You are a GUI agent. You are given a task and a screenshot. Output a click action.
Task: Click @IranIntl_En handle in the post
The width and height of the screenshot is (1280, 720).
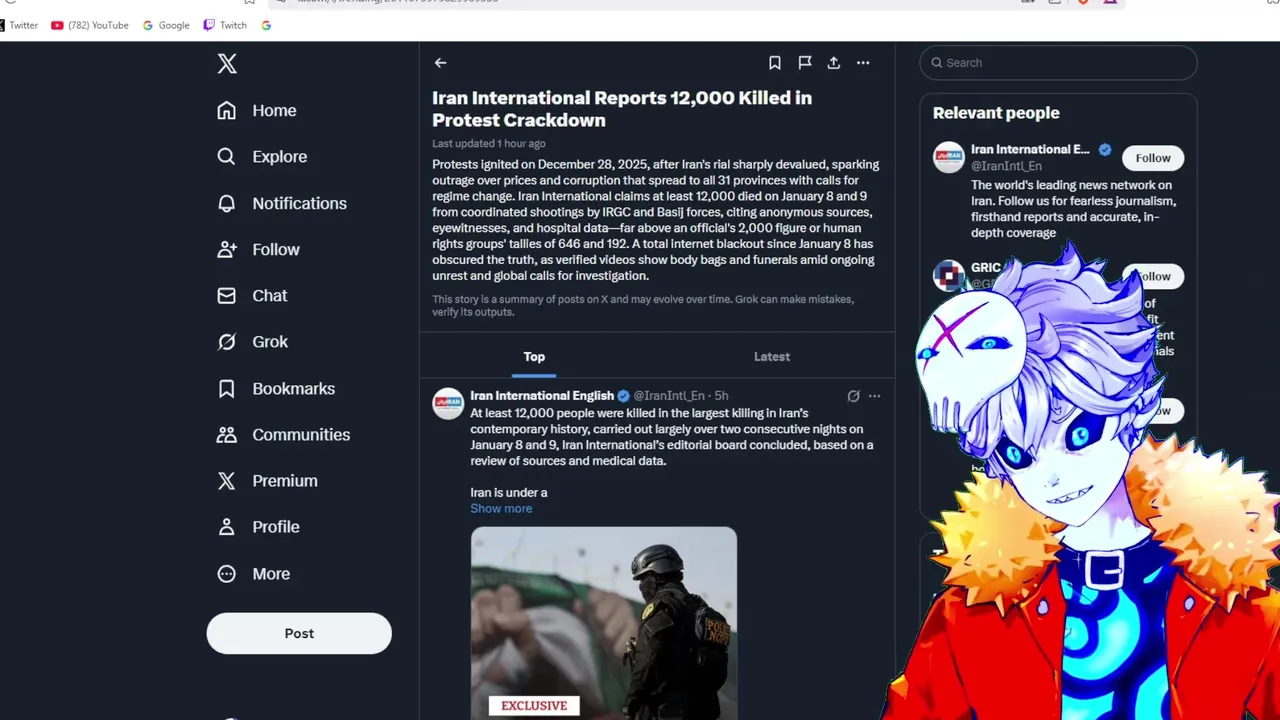coord(669,396)
